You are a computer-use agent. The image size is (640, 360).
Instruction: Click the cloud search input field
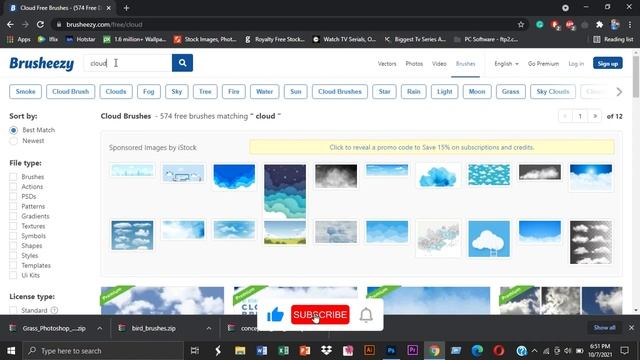click(x=128, y=63)
